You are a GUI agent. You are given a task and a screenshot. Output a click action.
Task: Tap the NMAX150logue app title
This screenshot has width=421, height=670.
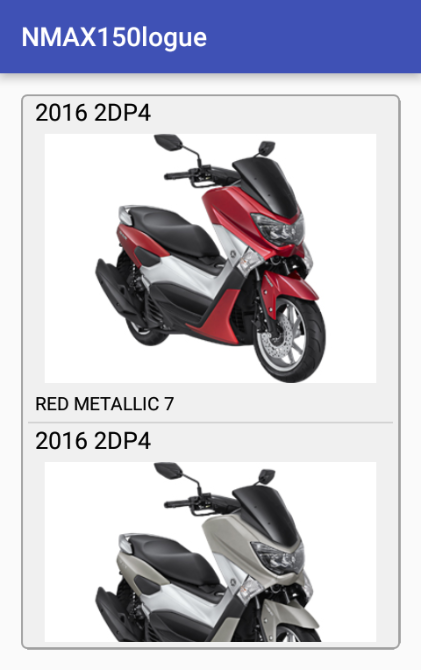[114, 37]
